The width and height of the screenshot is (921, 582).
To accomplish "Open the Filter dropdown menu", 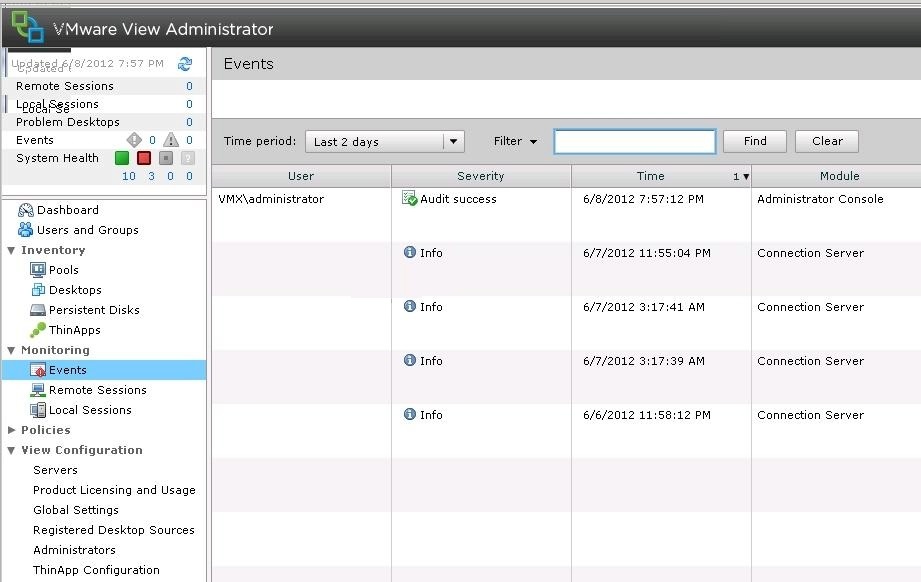I will point(515,141).
